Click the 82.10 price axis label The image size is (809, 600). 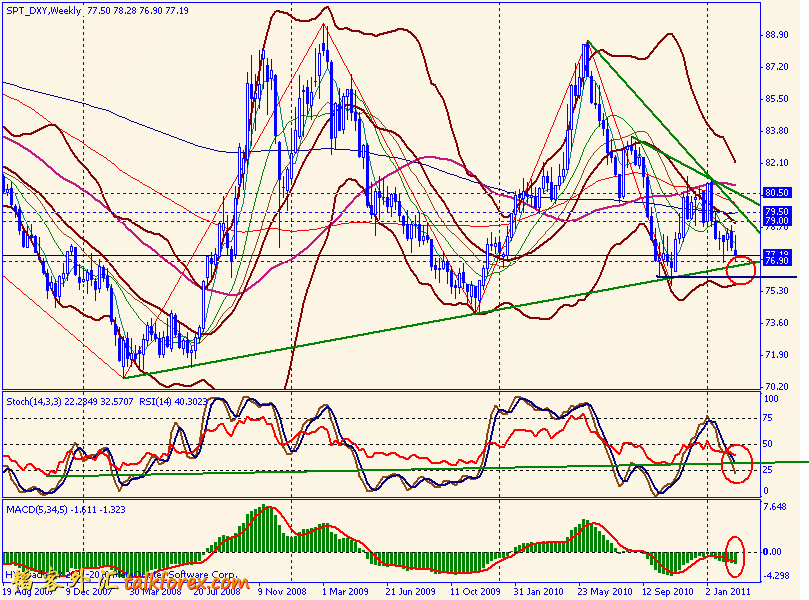pyautogui.click(x=776, y=163)
